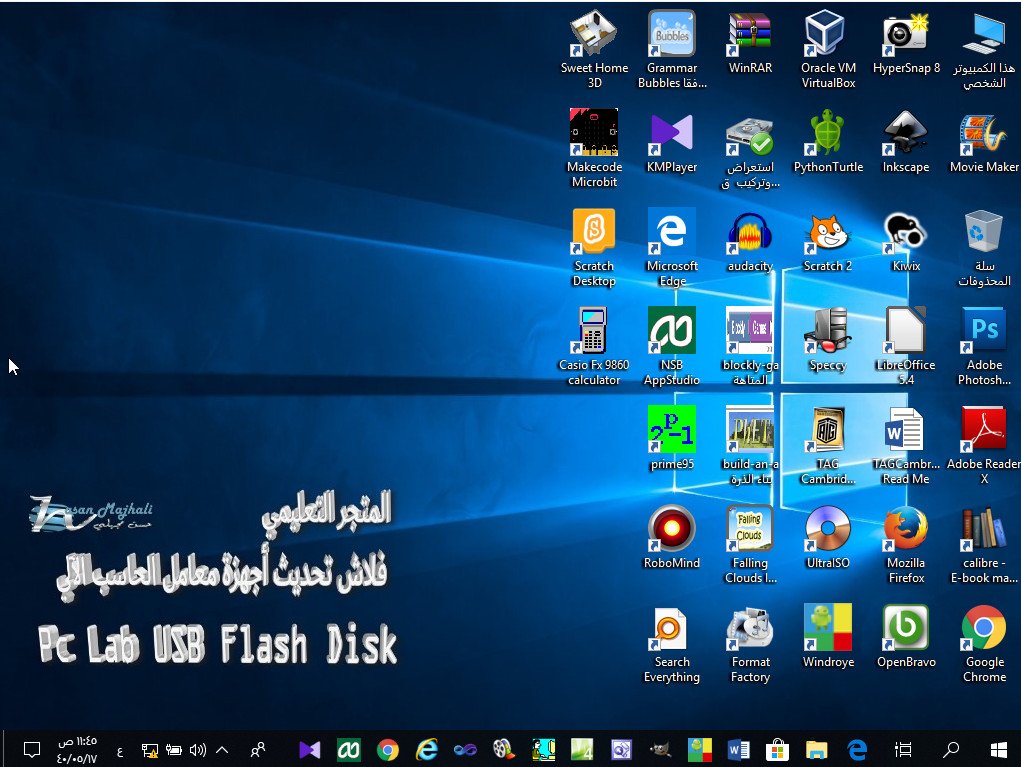Open File Explorer from taskbar
This screenshot has height=767, width=1021.
tap(817, 750)
